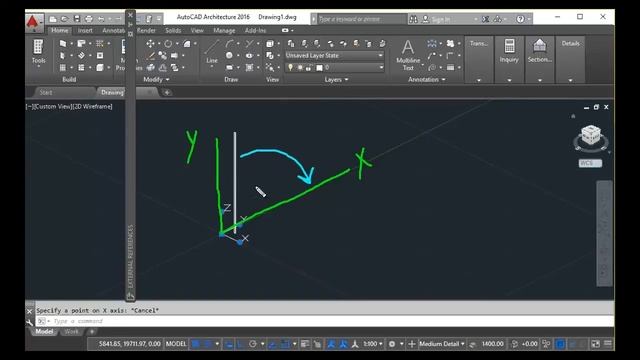640x360 pixels.
Task: Expand the Trans... panel arrow
Action: point(479,80)
